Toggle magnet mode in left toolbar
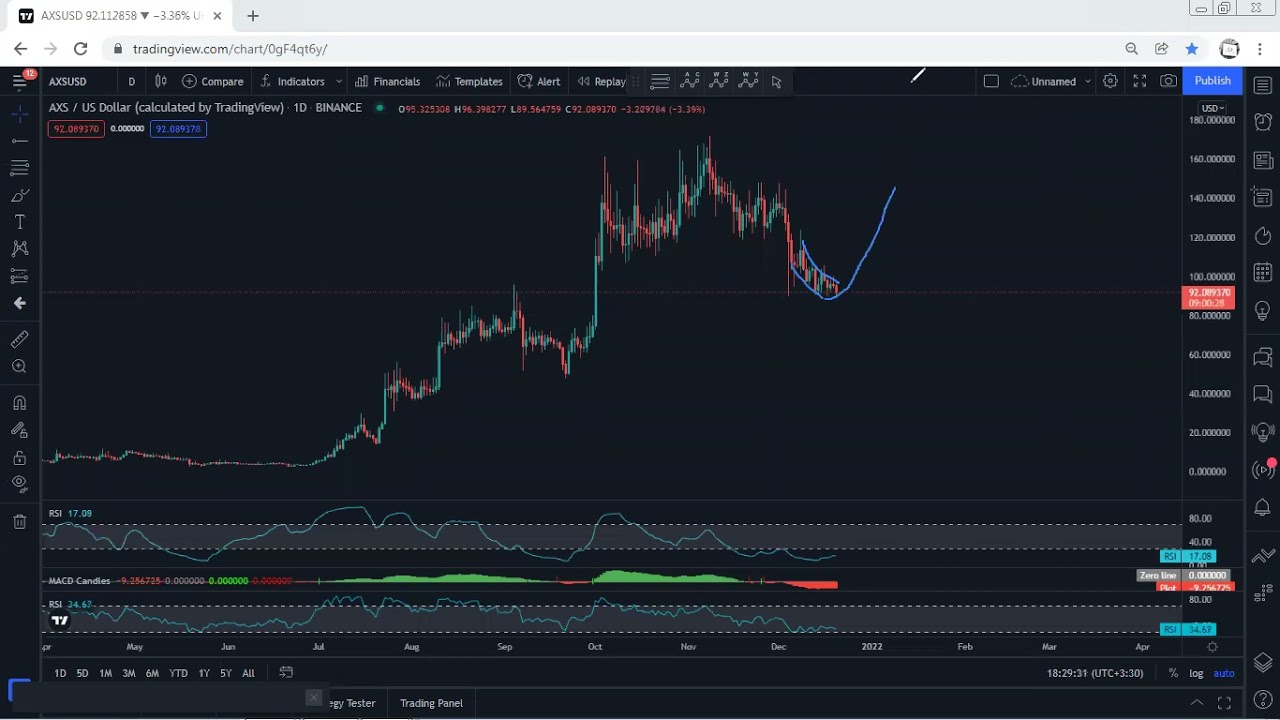 (19, 403)
